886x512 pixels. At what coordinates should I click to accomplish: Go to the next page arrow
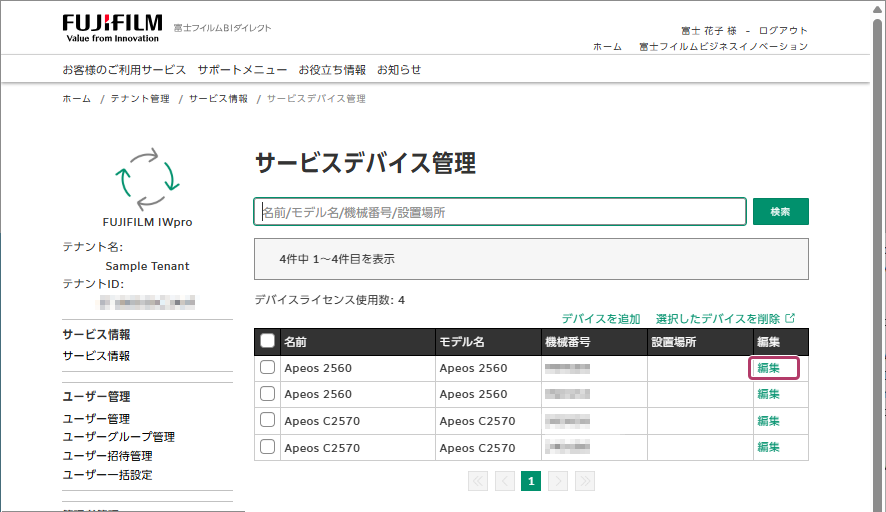558,481
